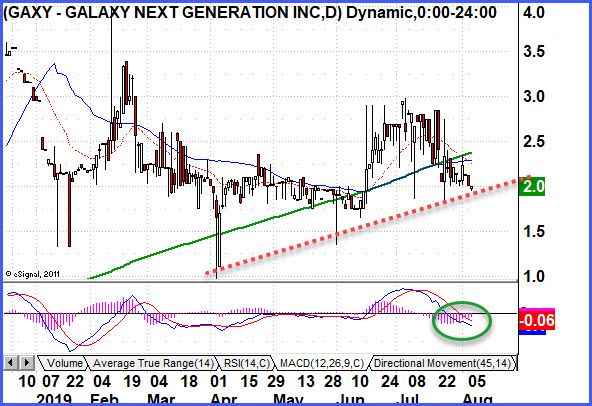Click the Jun month label on the time axis
The image size is (592, 406).
pos(350,399)
